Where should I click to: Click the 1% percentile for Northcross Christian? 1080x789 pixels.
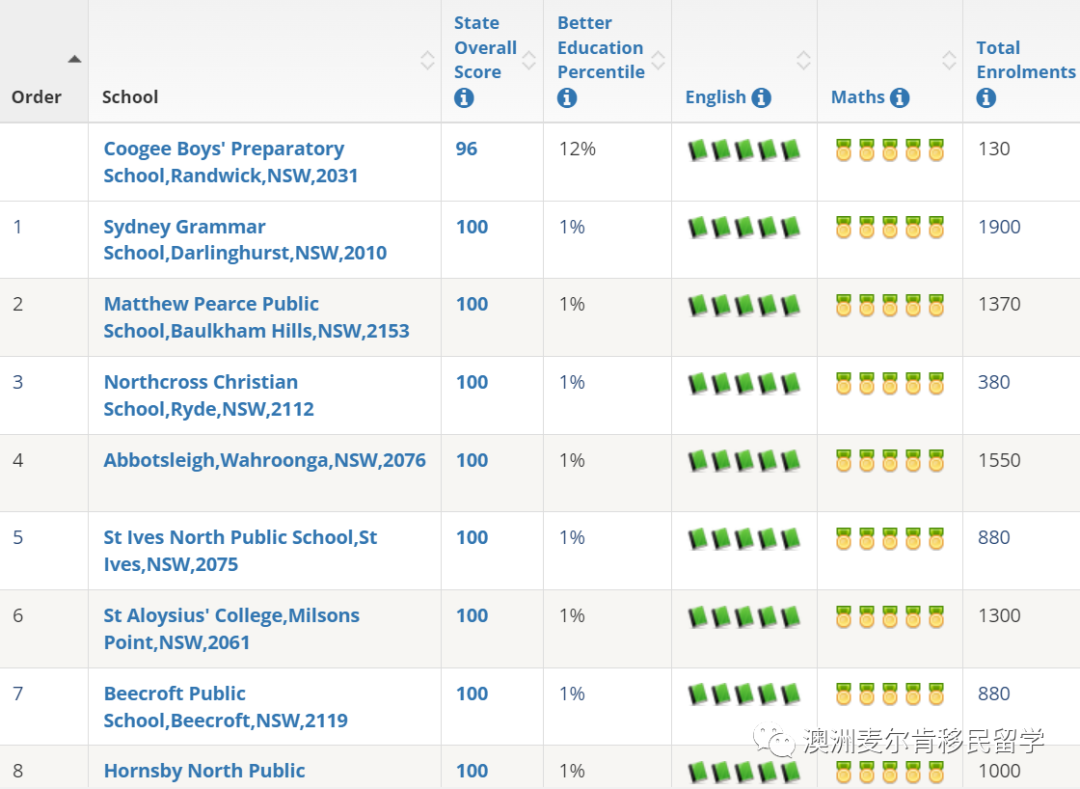(572, 383)
